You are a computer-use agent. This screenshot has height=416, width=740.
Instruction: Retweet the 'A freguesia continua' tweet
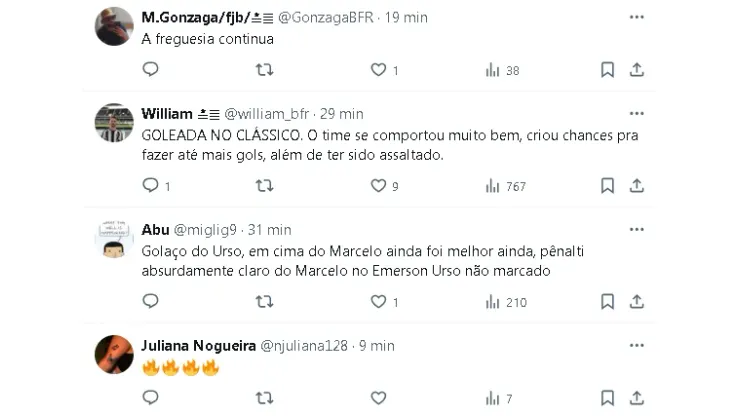265,70
